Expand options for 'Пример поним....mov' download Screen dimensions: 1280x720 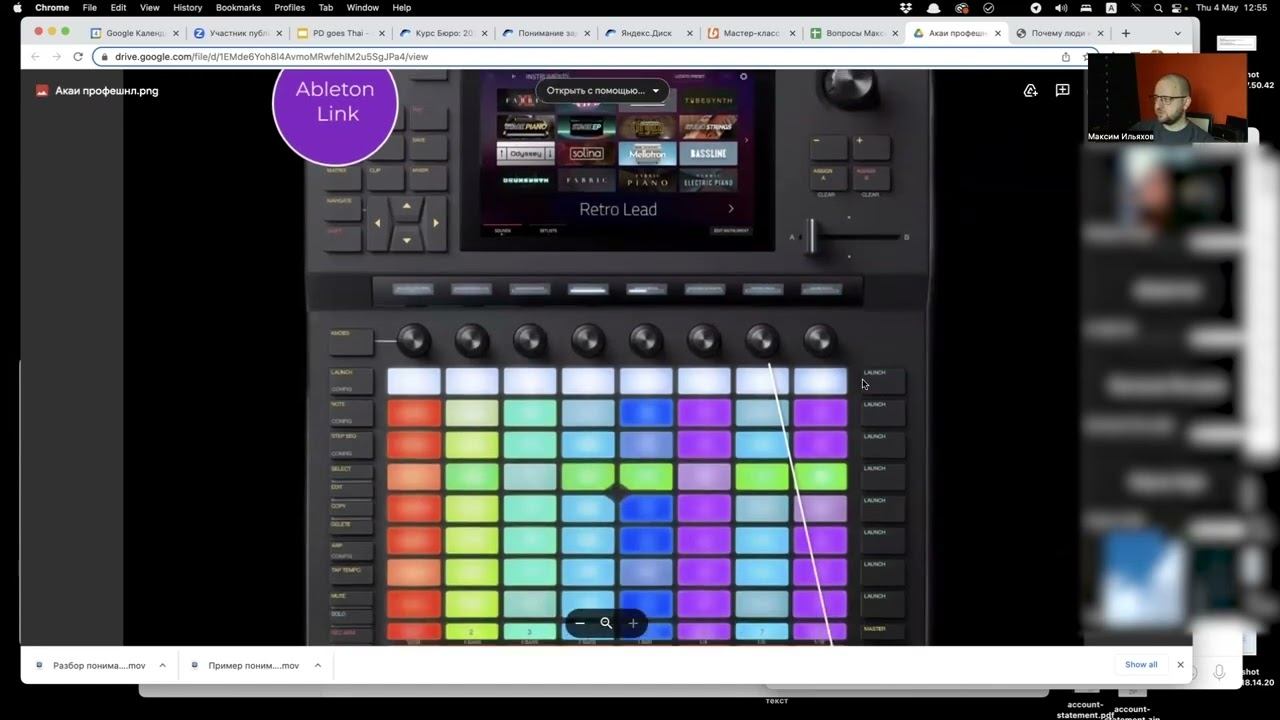pyautogui.click(x=318, y=665)
